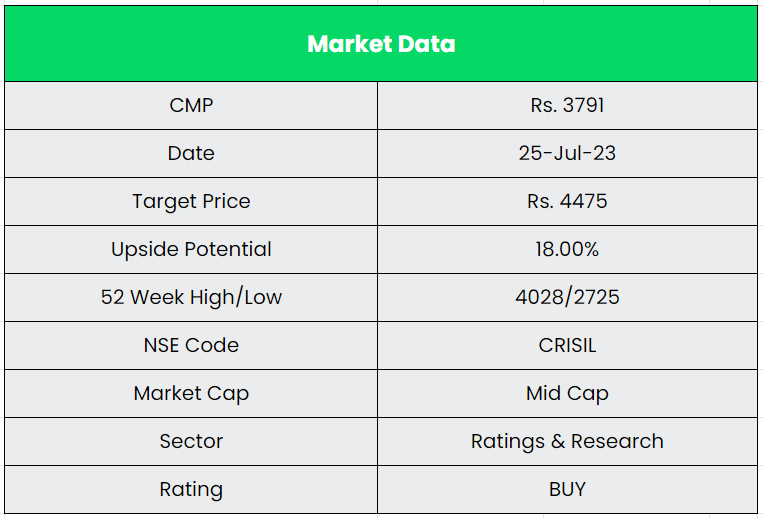The image size is (763, 518).
Task: Click the BUY rating value
Action: point(567,489)
